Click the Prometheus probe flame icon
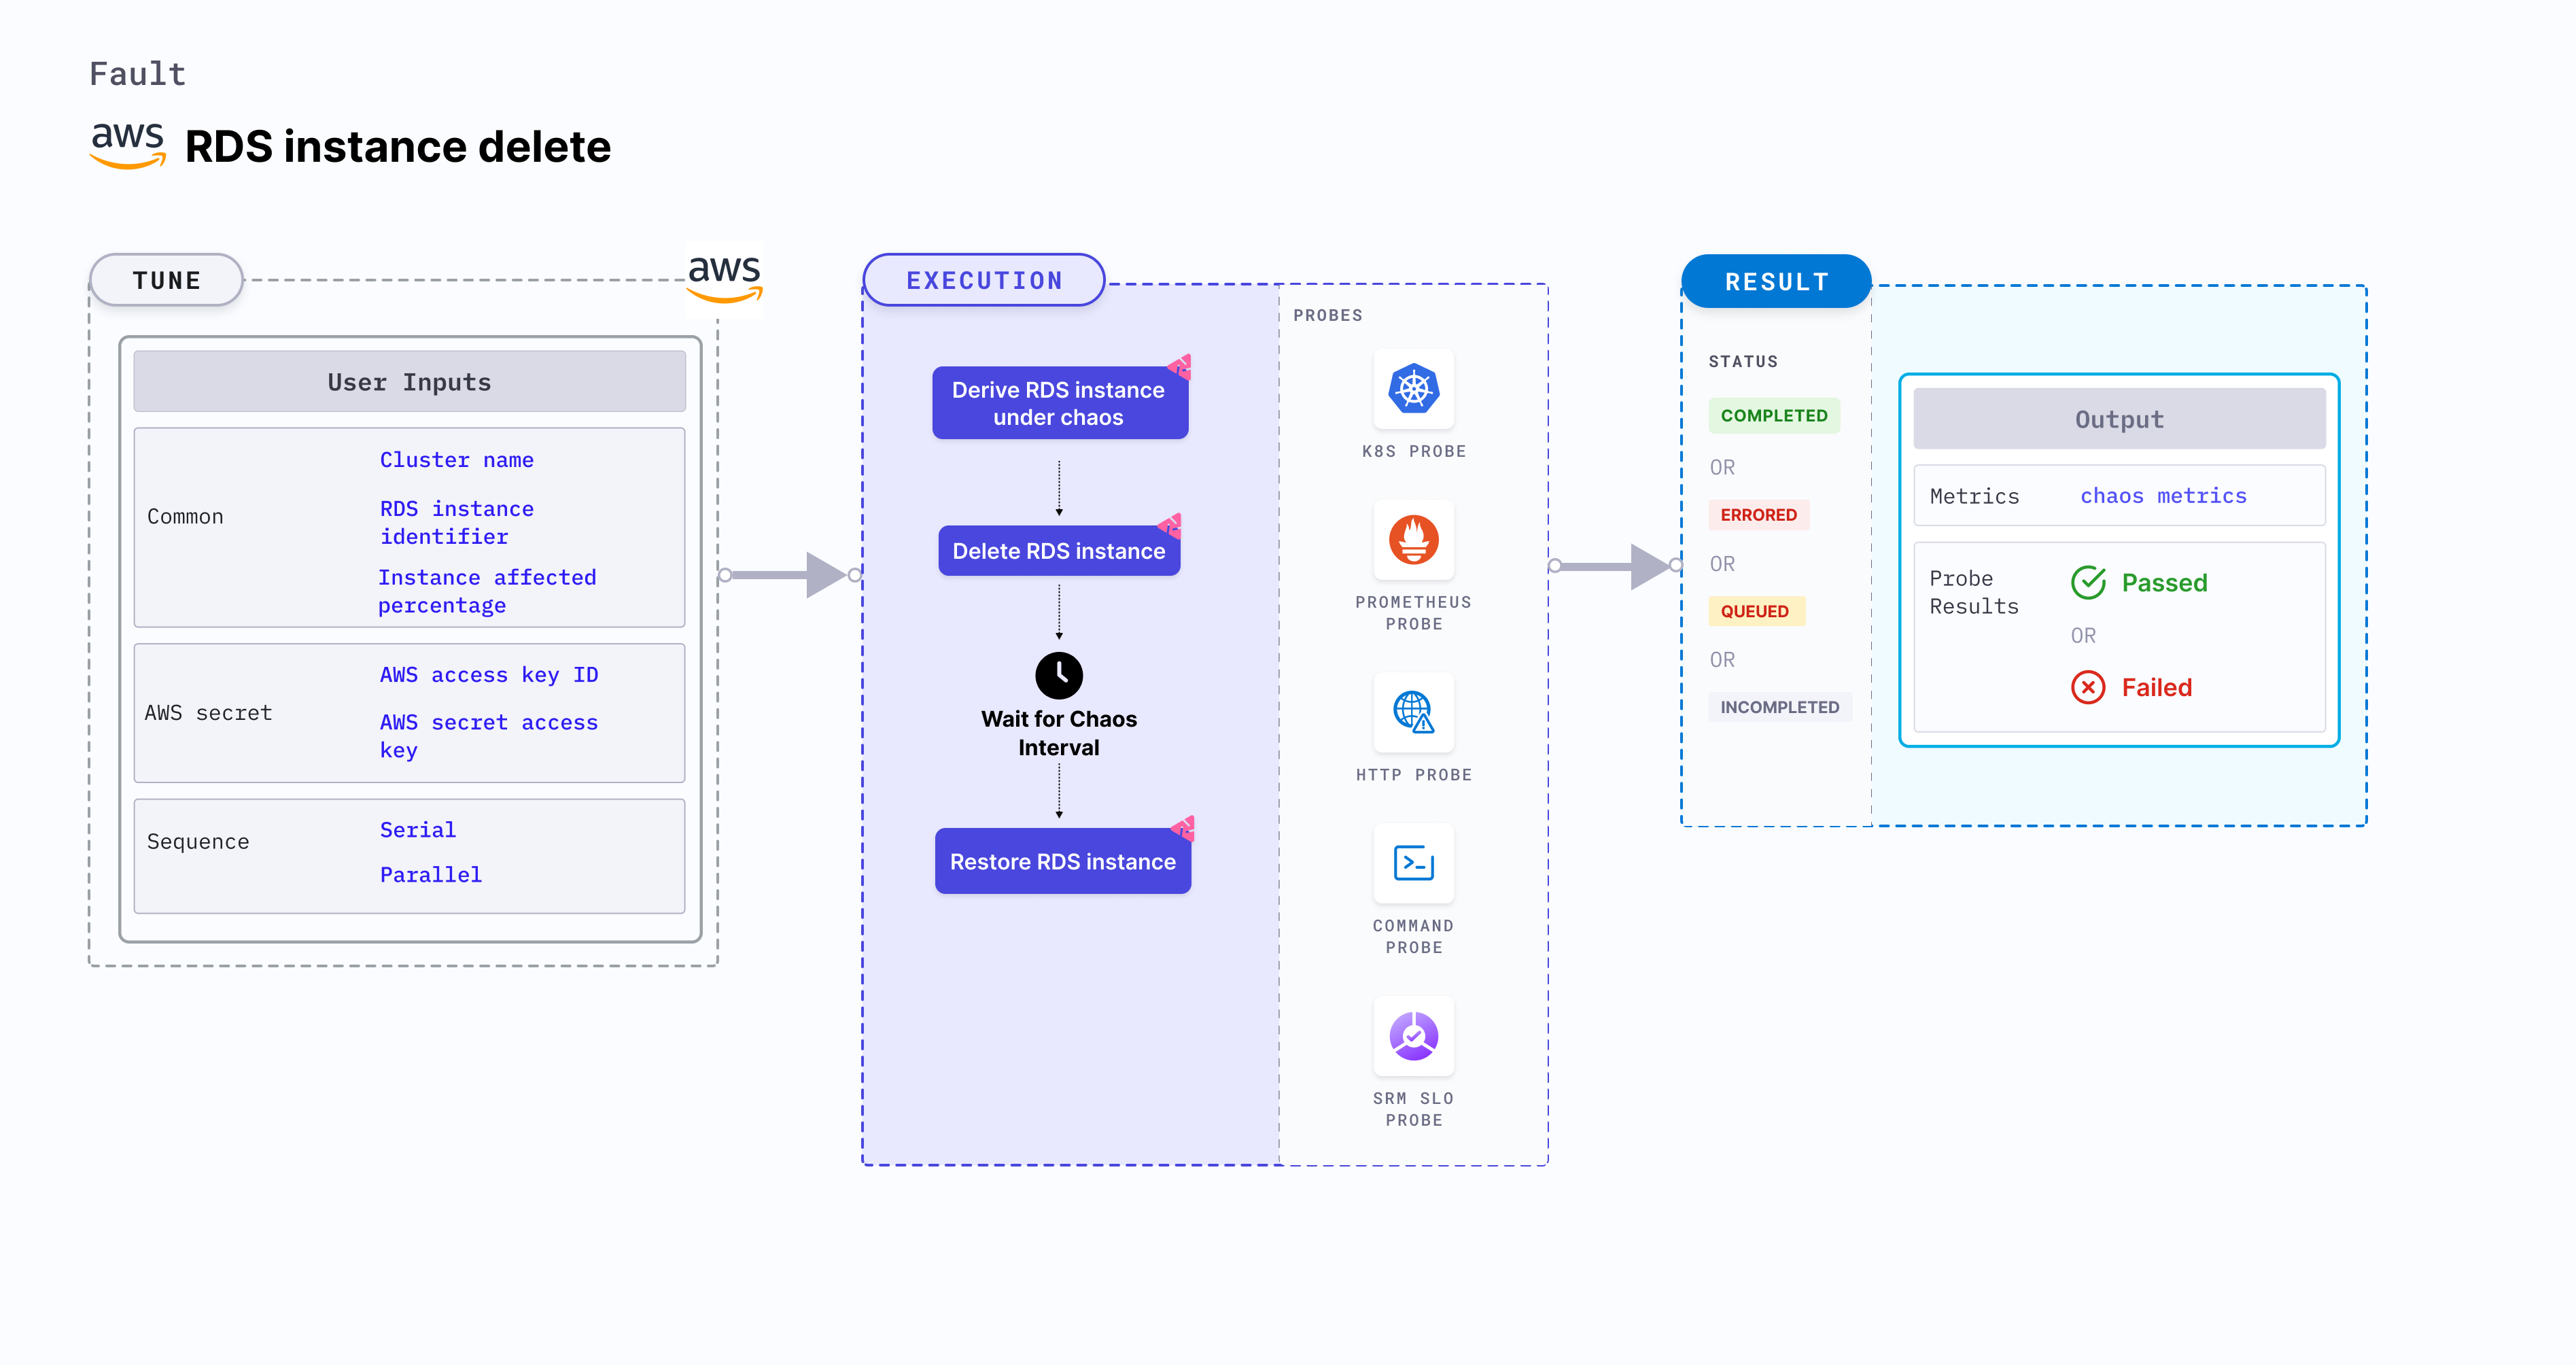 [1413, 540]
